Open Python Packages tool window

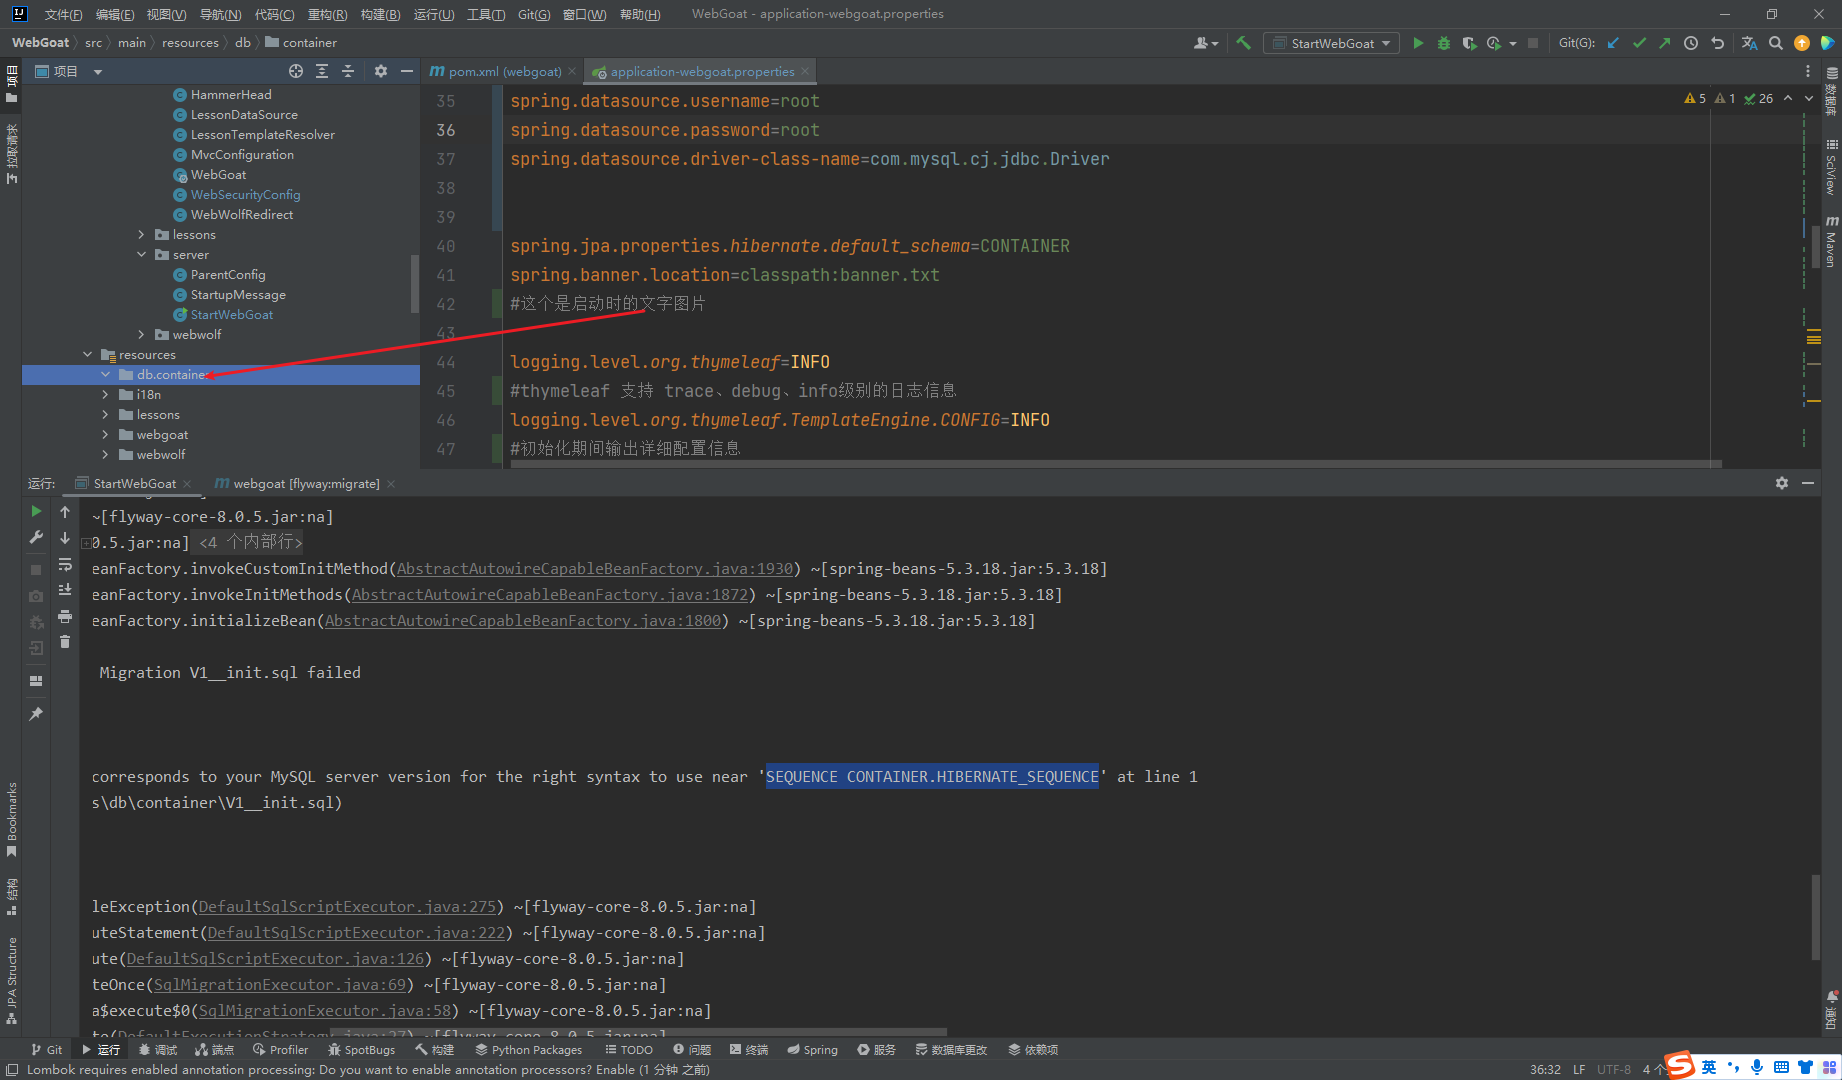pos(528,1050)
